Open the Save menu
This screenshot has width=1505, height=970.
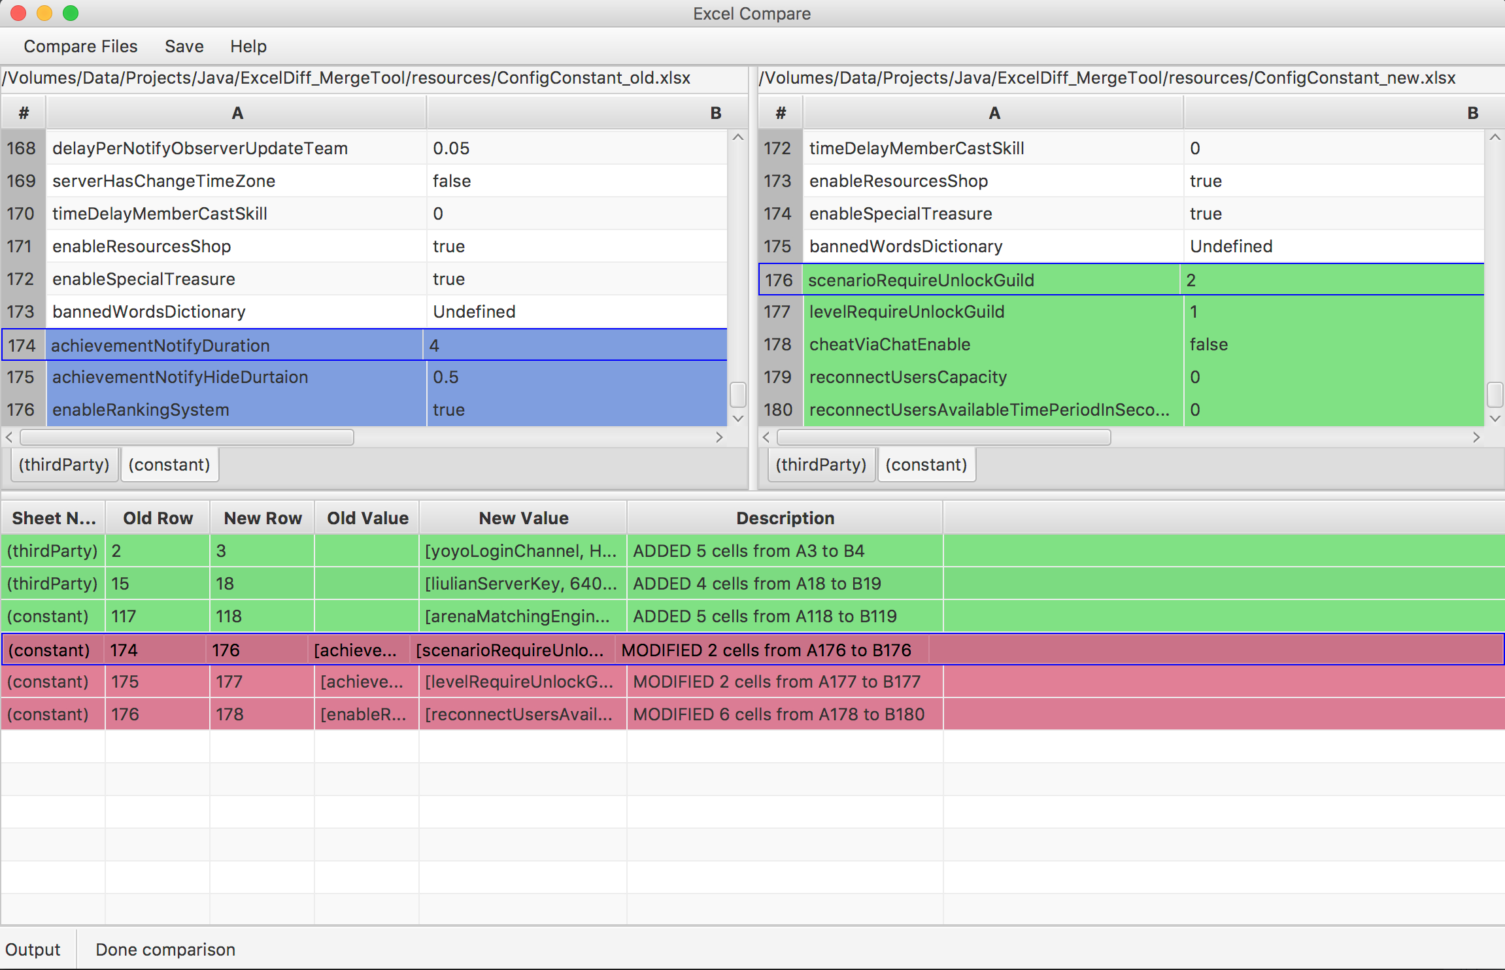click(184, 46)
